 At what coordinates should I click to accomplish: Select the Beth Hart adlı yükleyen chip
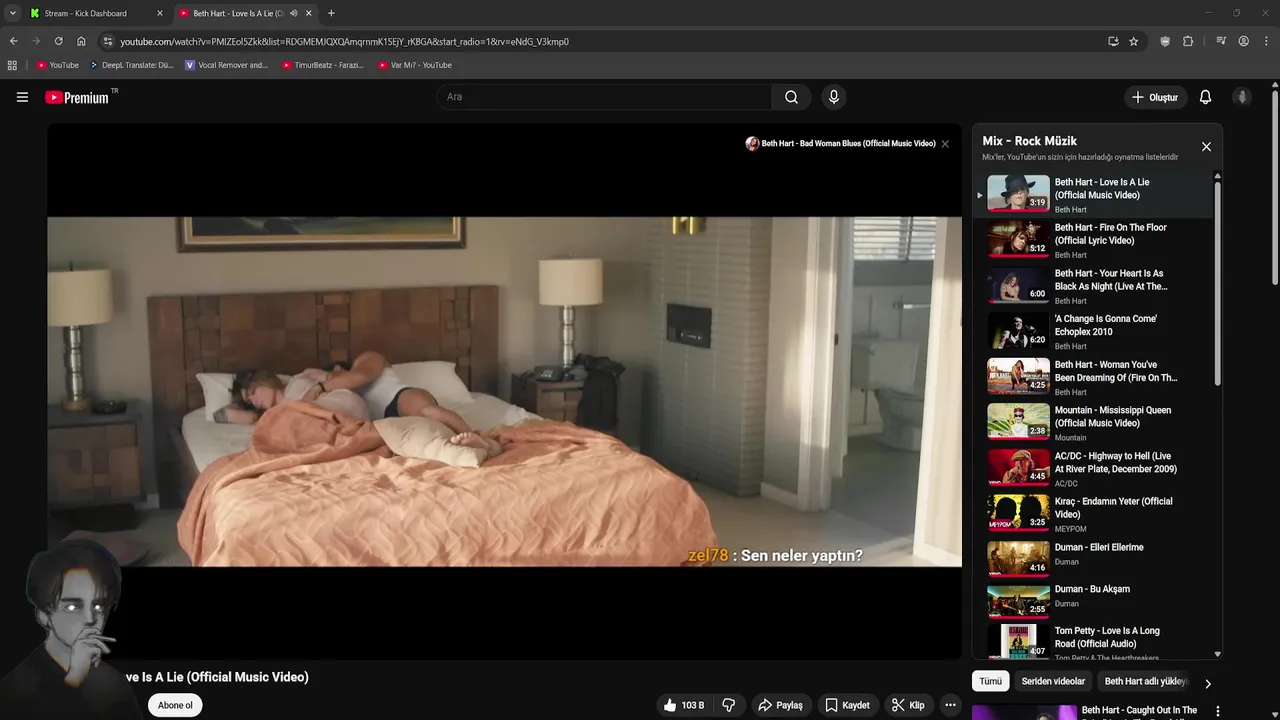click(1146, 681)
